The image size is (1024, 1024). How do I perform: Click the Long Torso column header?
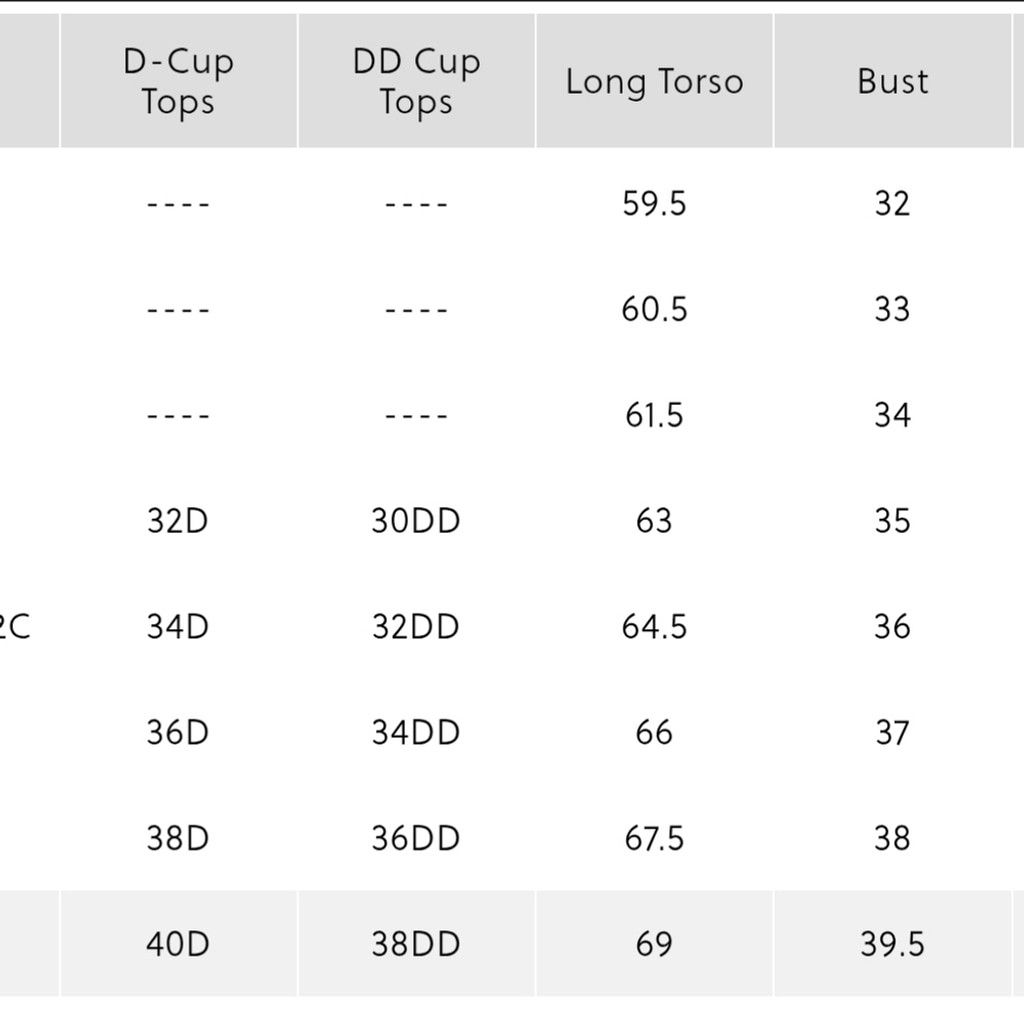(654, 81)
